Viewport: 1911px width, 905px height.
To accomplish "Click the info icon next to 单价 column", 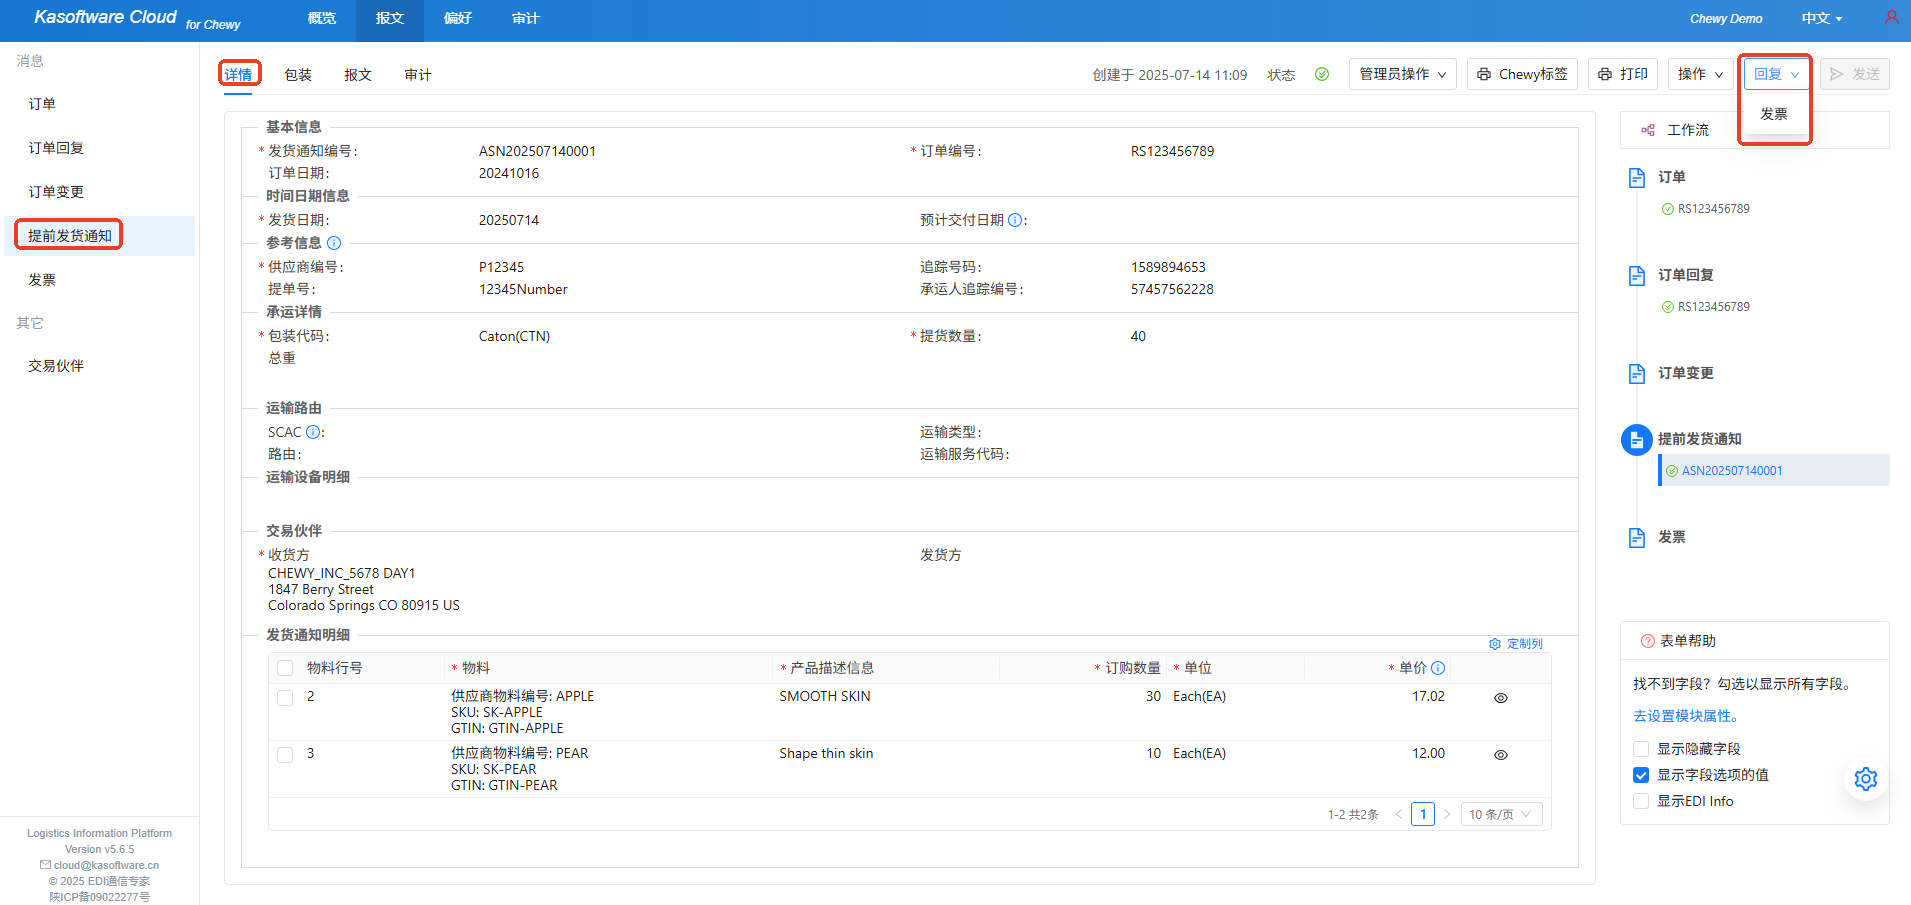I will tap(1438, 668).
